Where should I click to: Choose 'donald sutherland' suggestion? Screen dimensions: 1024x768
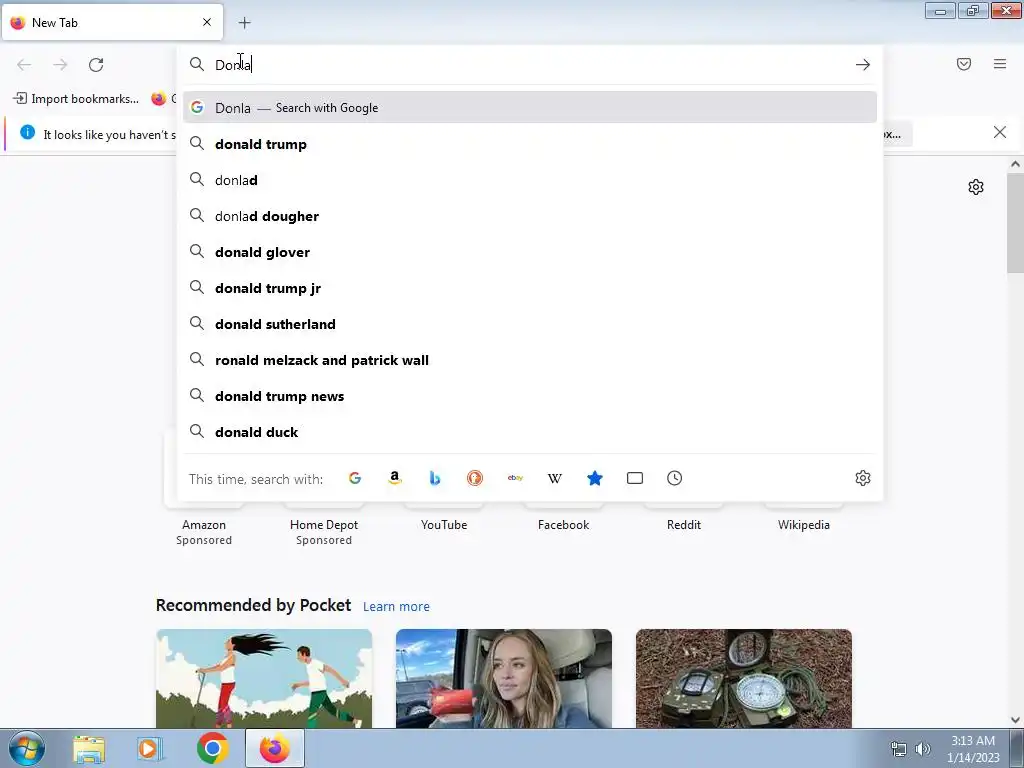(x=530, y=324)
